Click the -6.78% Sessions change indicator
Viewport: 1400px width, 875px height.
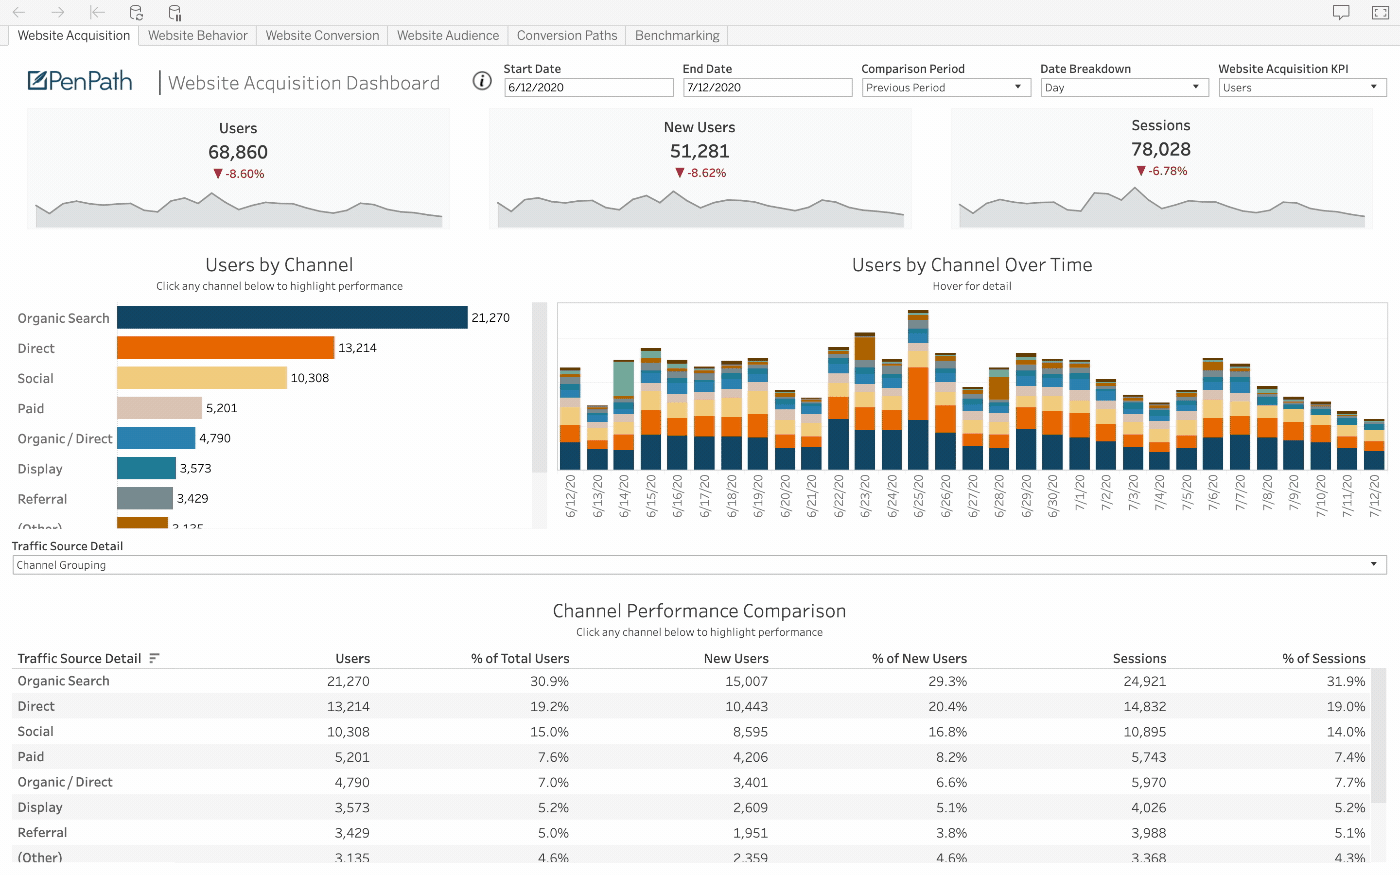click(x=1161, y=171)
